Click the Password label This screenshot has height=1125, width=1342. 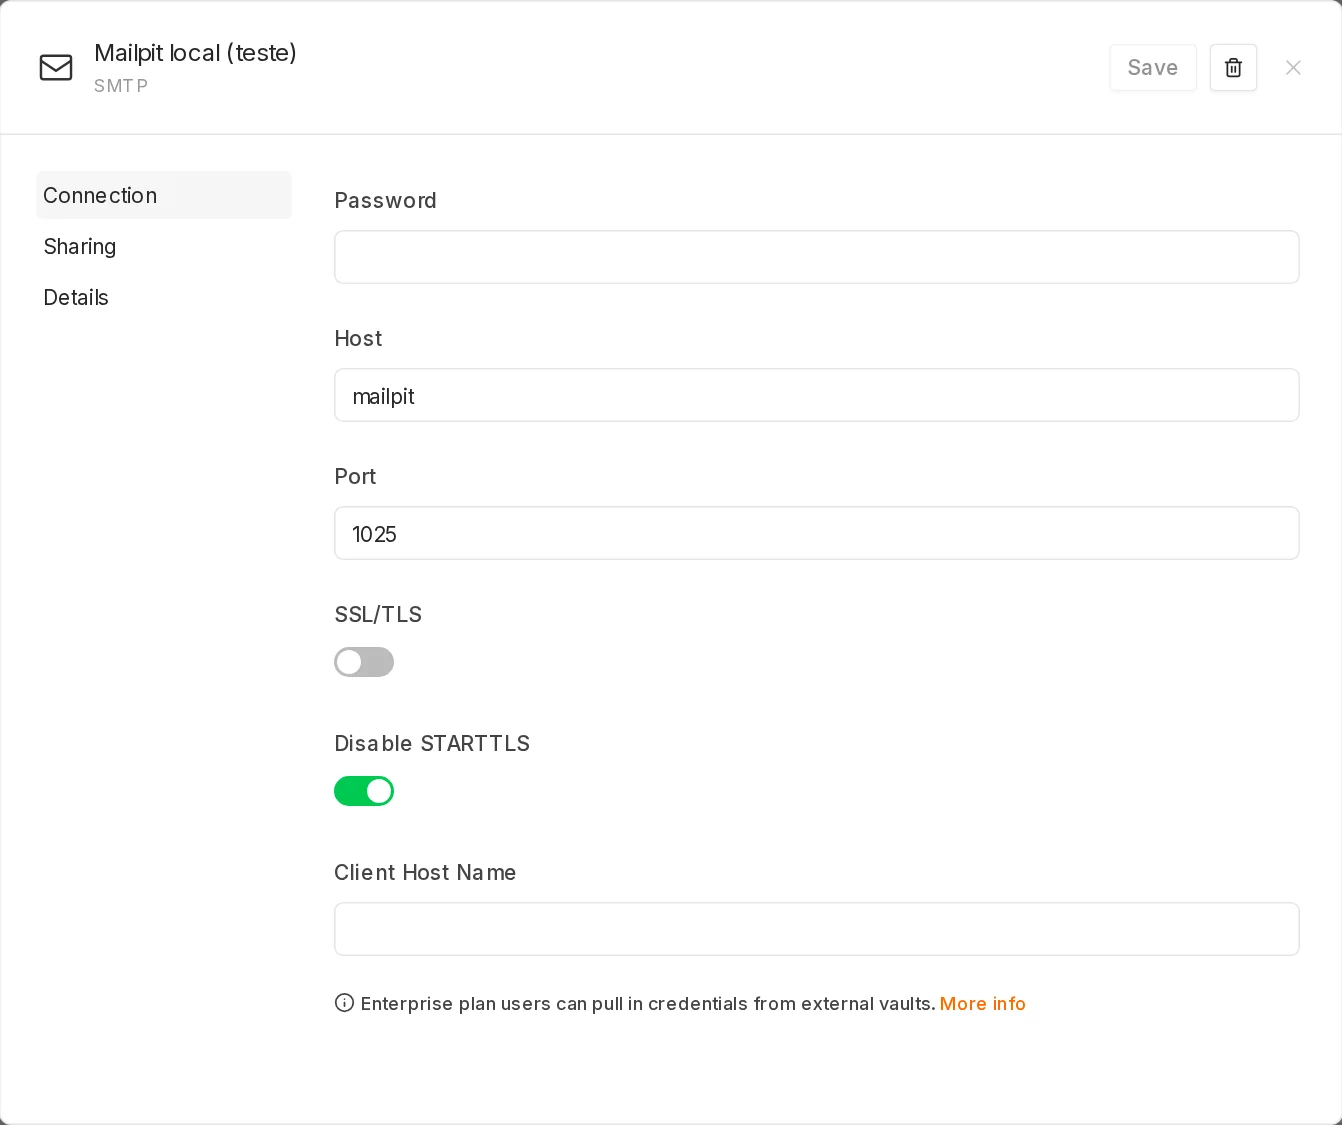point(385,200)
